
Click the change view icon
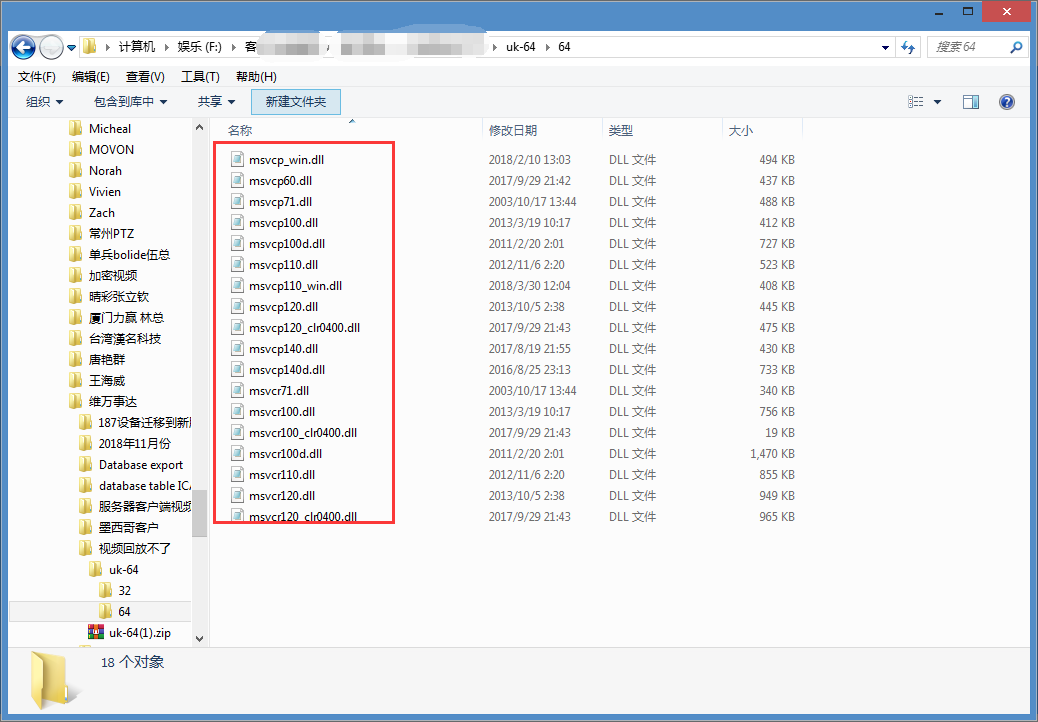click(916, 102)
